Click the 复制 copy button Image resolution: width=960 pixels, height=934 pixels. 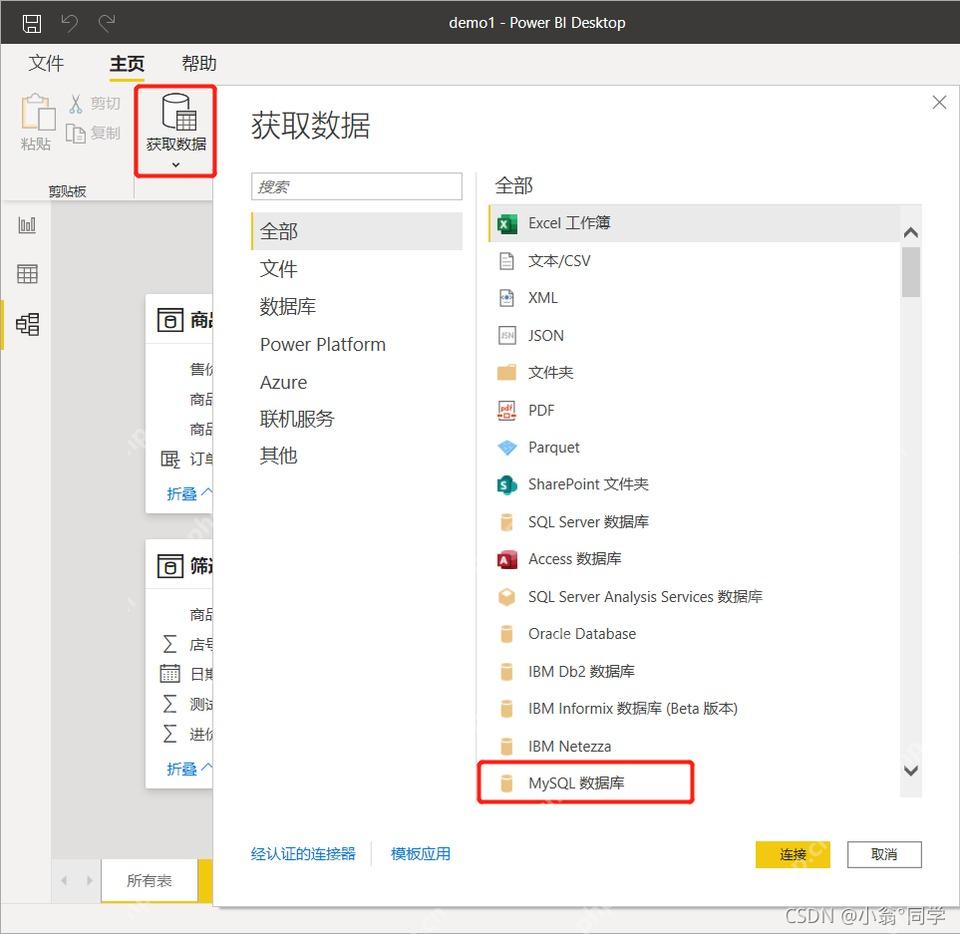93,133
